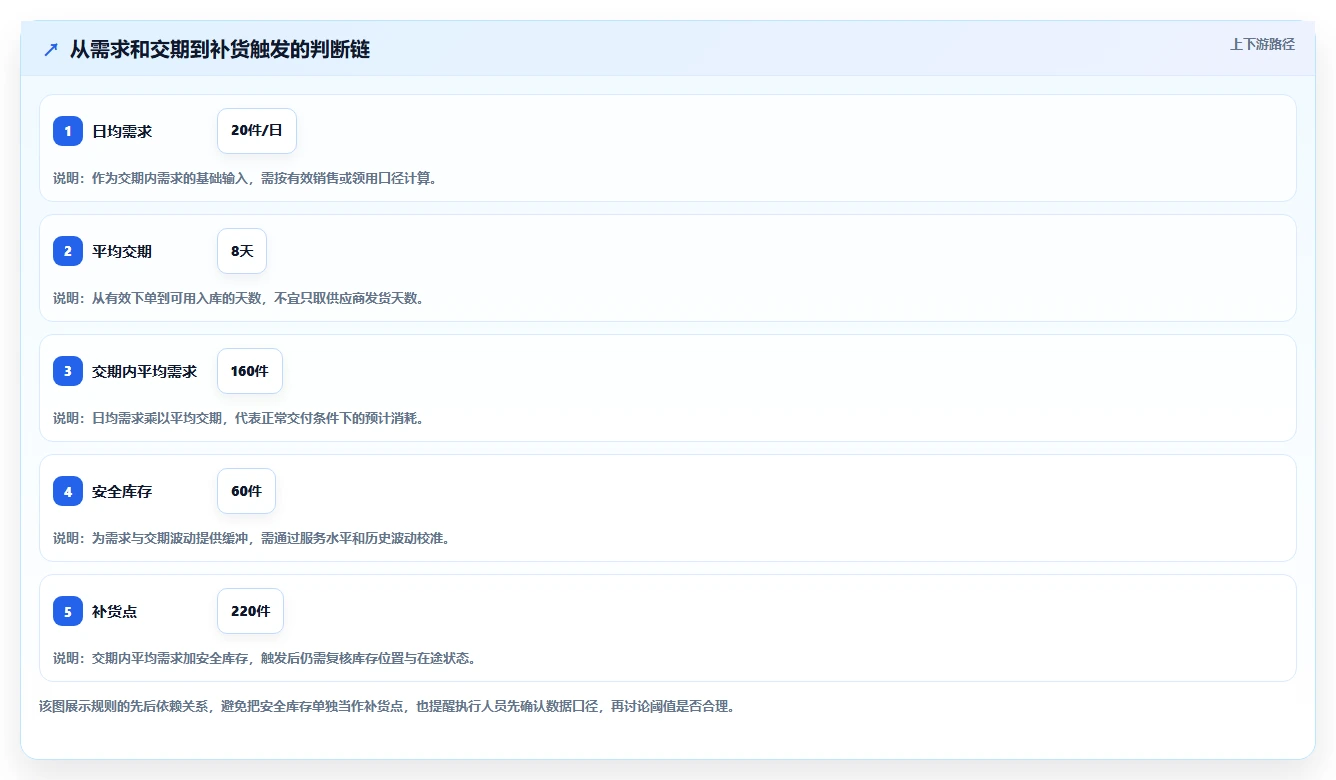This screenshot has height=780, width=1336.
Task: Click step number 5 badge for 补货点
Action: tap(68, 611)
